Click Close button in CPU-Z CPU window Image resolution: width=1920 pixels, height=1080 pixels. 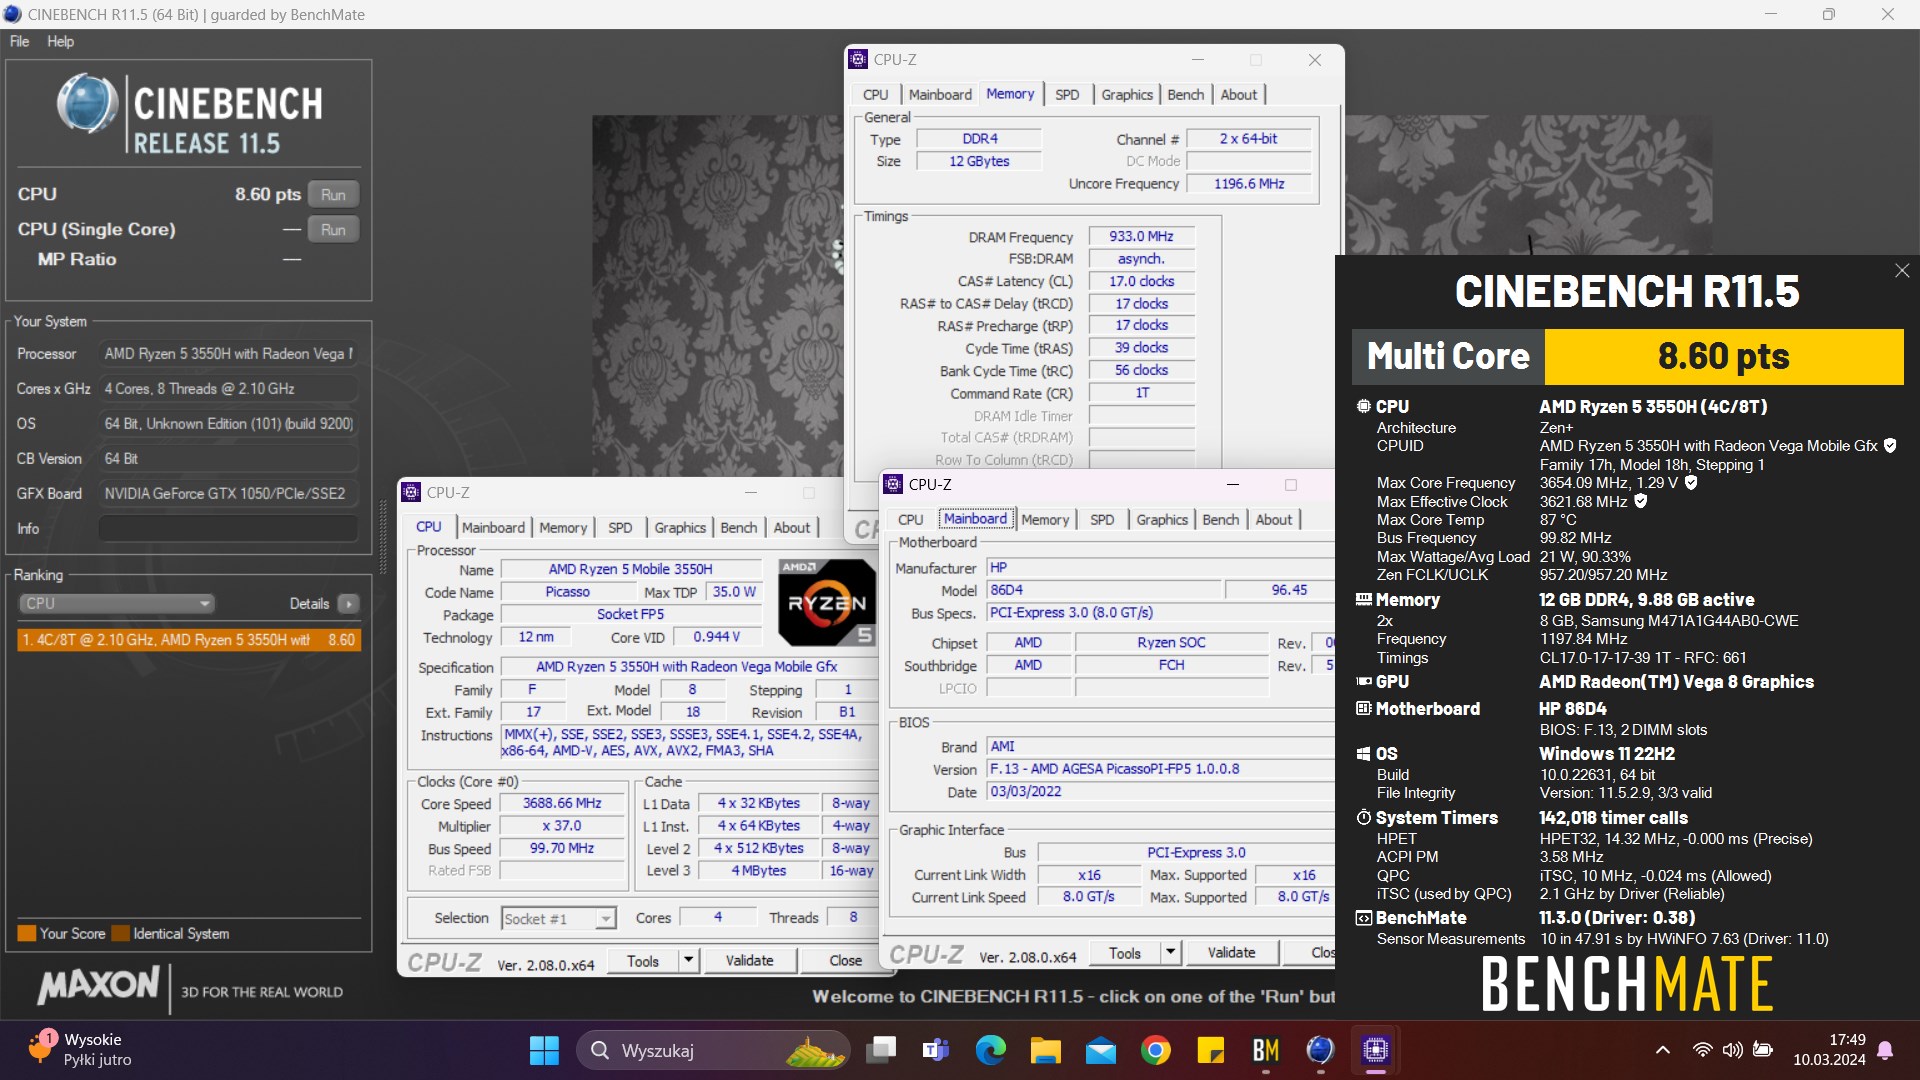(x=845, y=961)
